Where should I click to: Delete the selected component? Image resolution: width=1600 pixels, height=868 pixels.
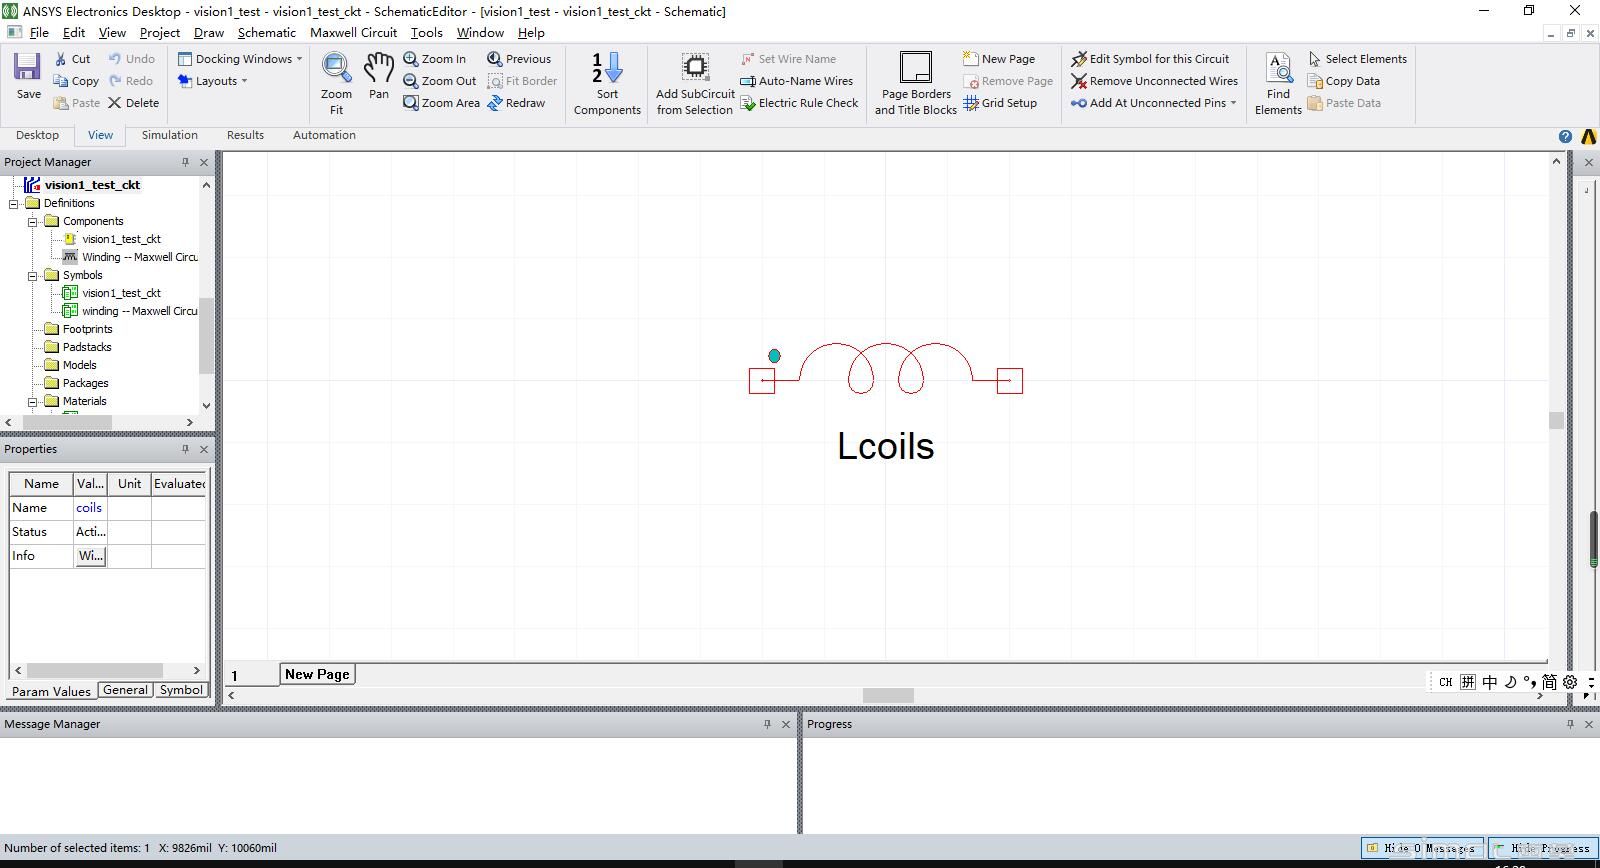click(133, 103)
